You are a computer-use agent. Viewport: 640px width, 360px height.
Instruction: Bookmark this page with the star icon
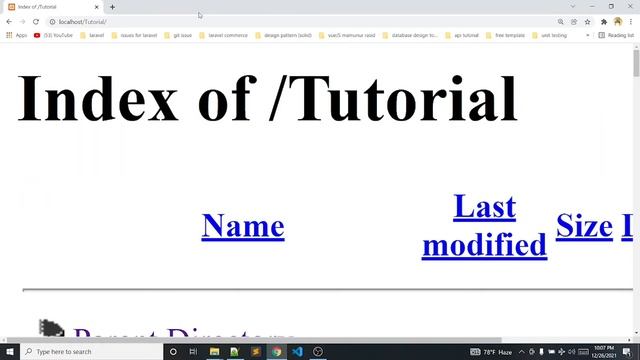(587, 22)
